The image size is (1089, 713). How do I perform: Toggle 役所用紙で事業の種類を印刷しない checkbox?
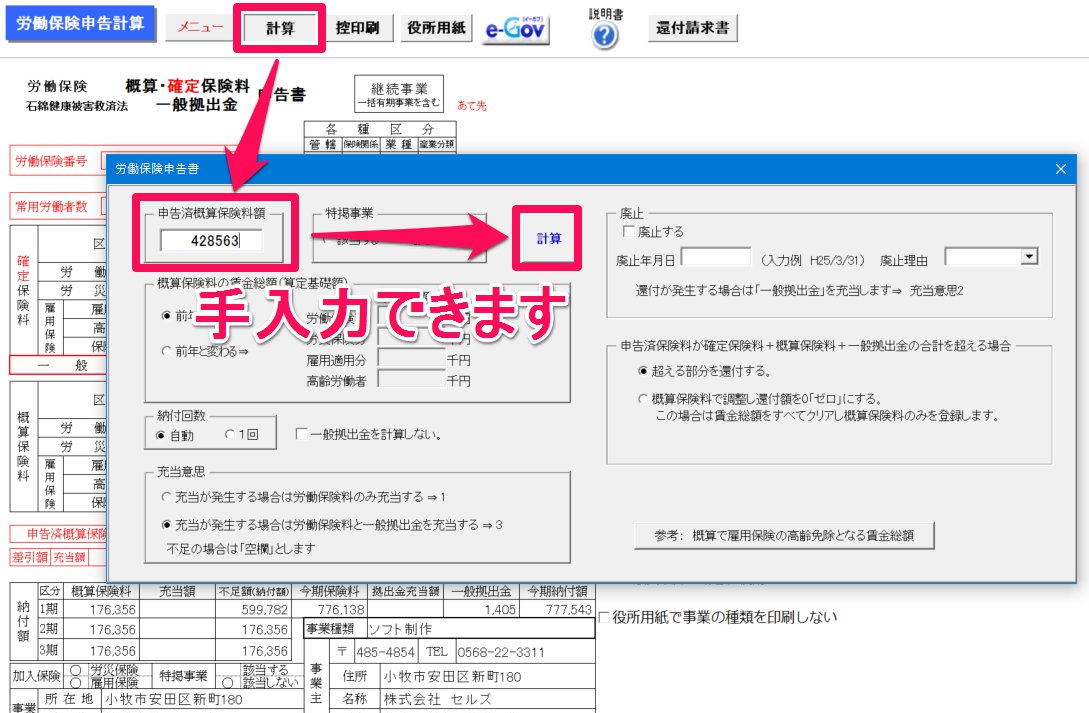tap(604, 617)
